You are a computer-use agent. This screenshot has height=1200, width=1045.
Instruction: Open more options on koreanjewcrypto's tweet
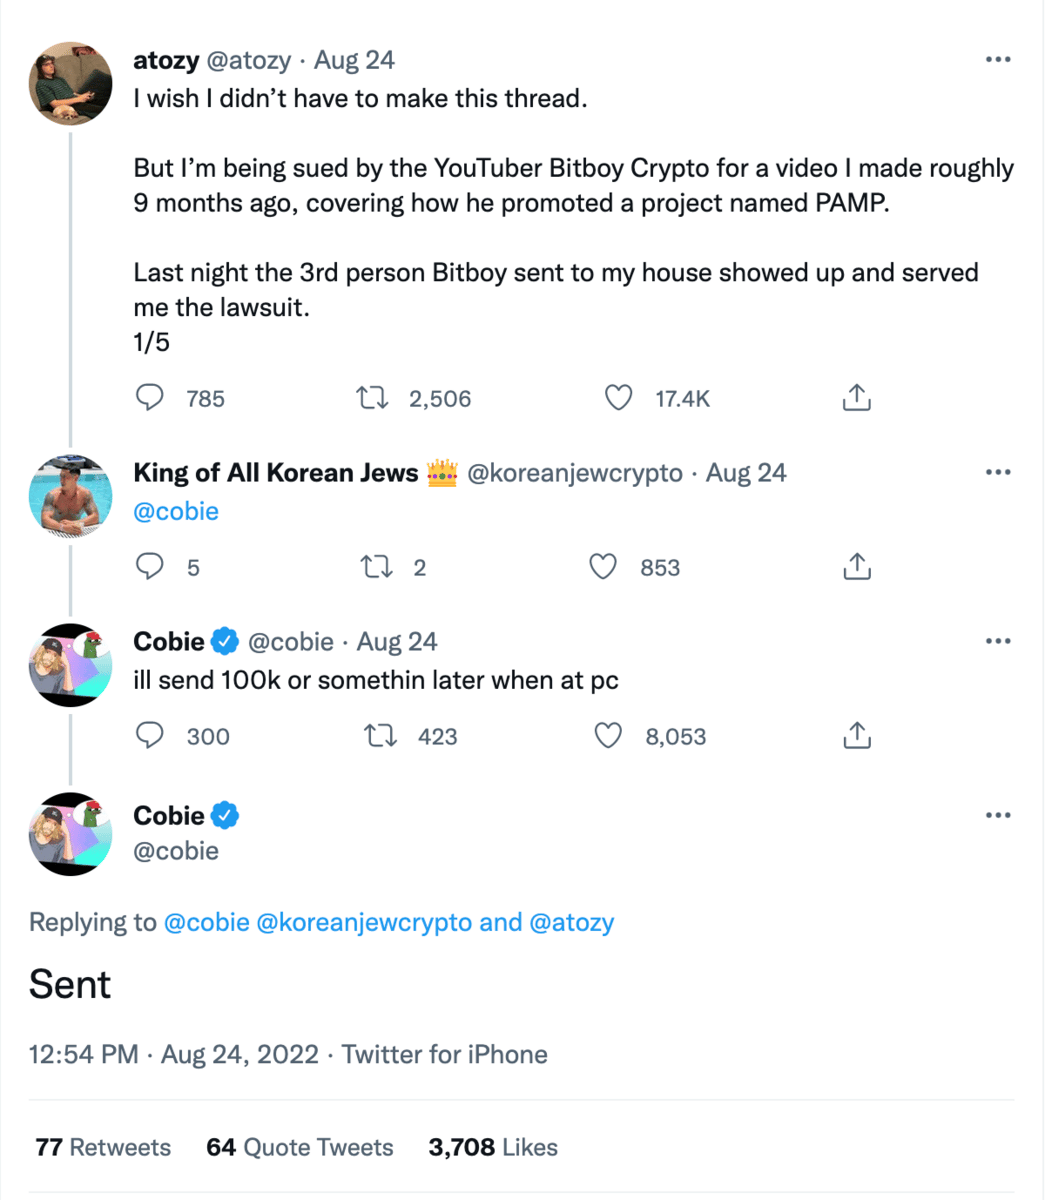point(997,472)
